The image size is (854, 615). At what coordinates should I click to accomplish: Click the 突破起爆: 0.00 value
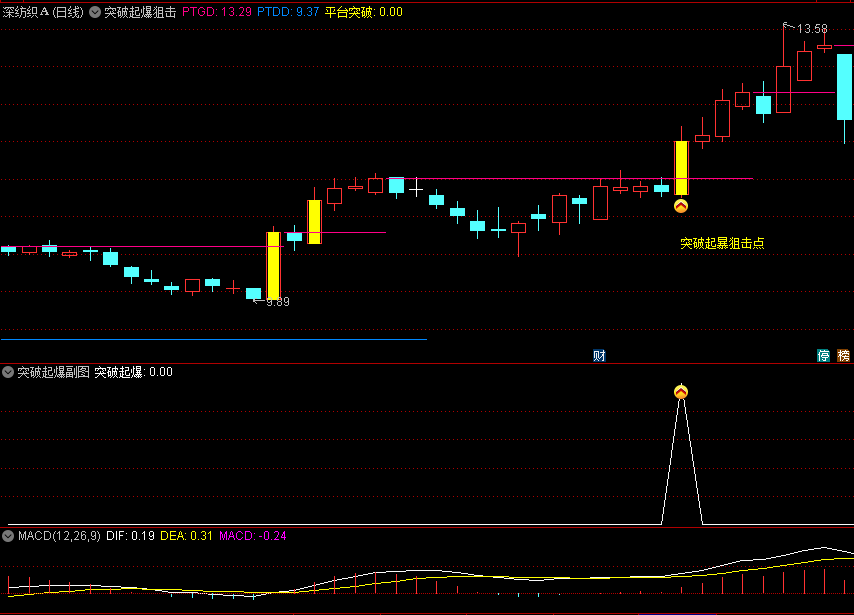click(x=133, y=372)
